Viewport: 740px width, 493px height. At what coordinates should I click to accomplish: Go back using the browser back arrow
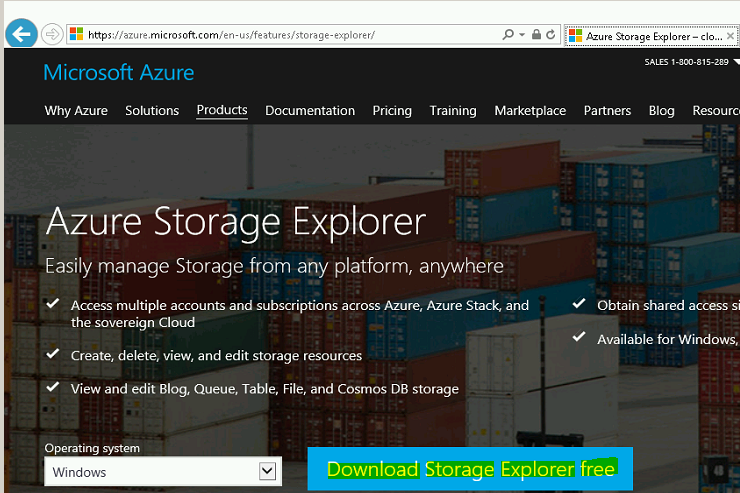point(21,33)
